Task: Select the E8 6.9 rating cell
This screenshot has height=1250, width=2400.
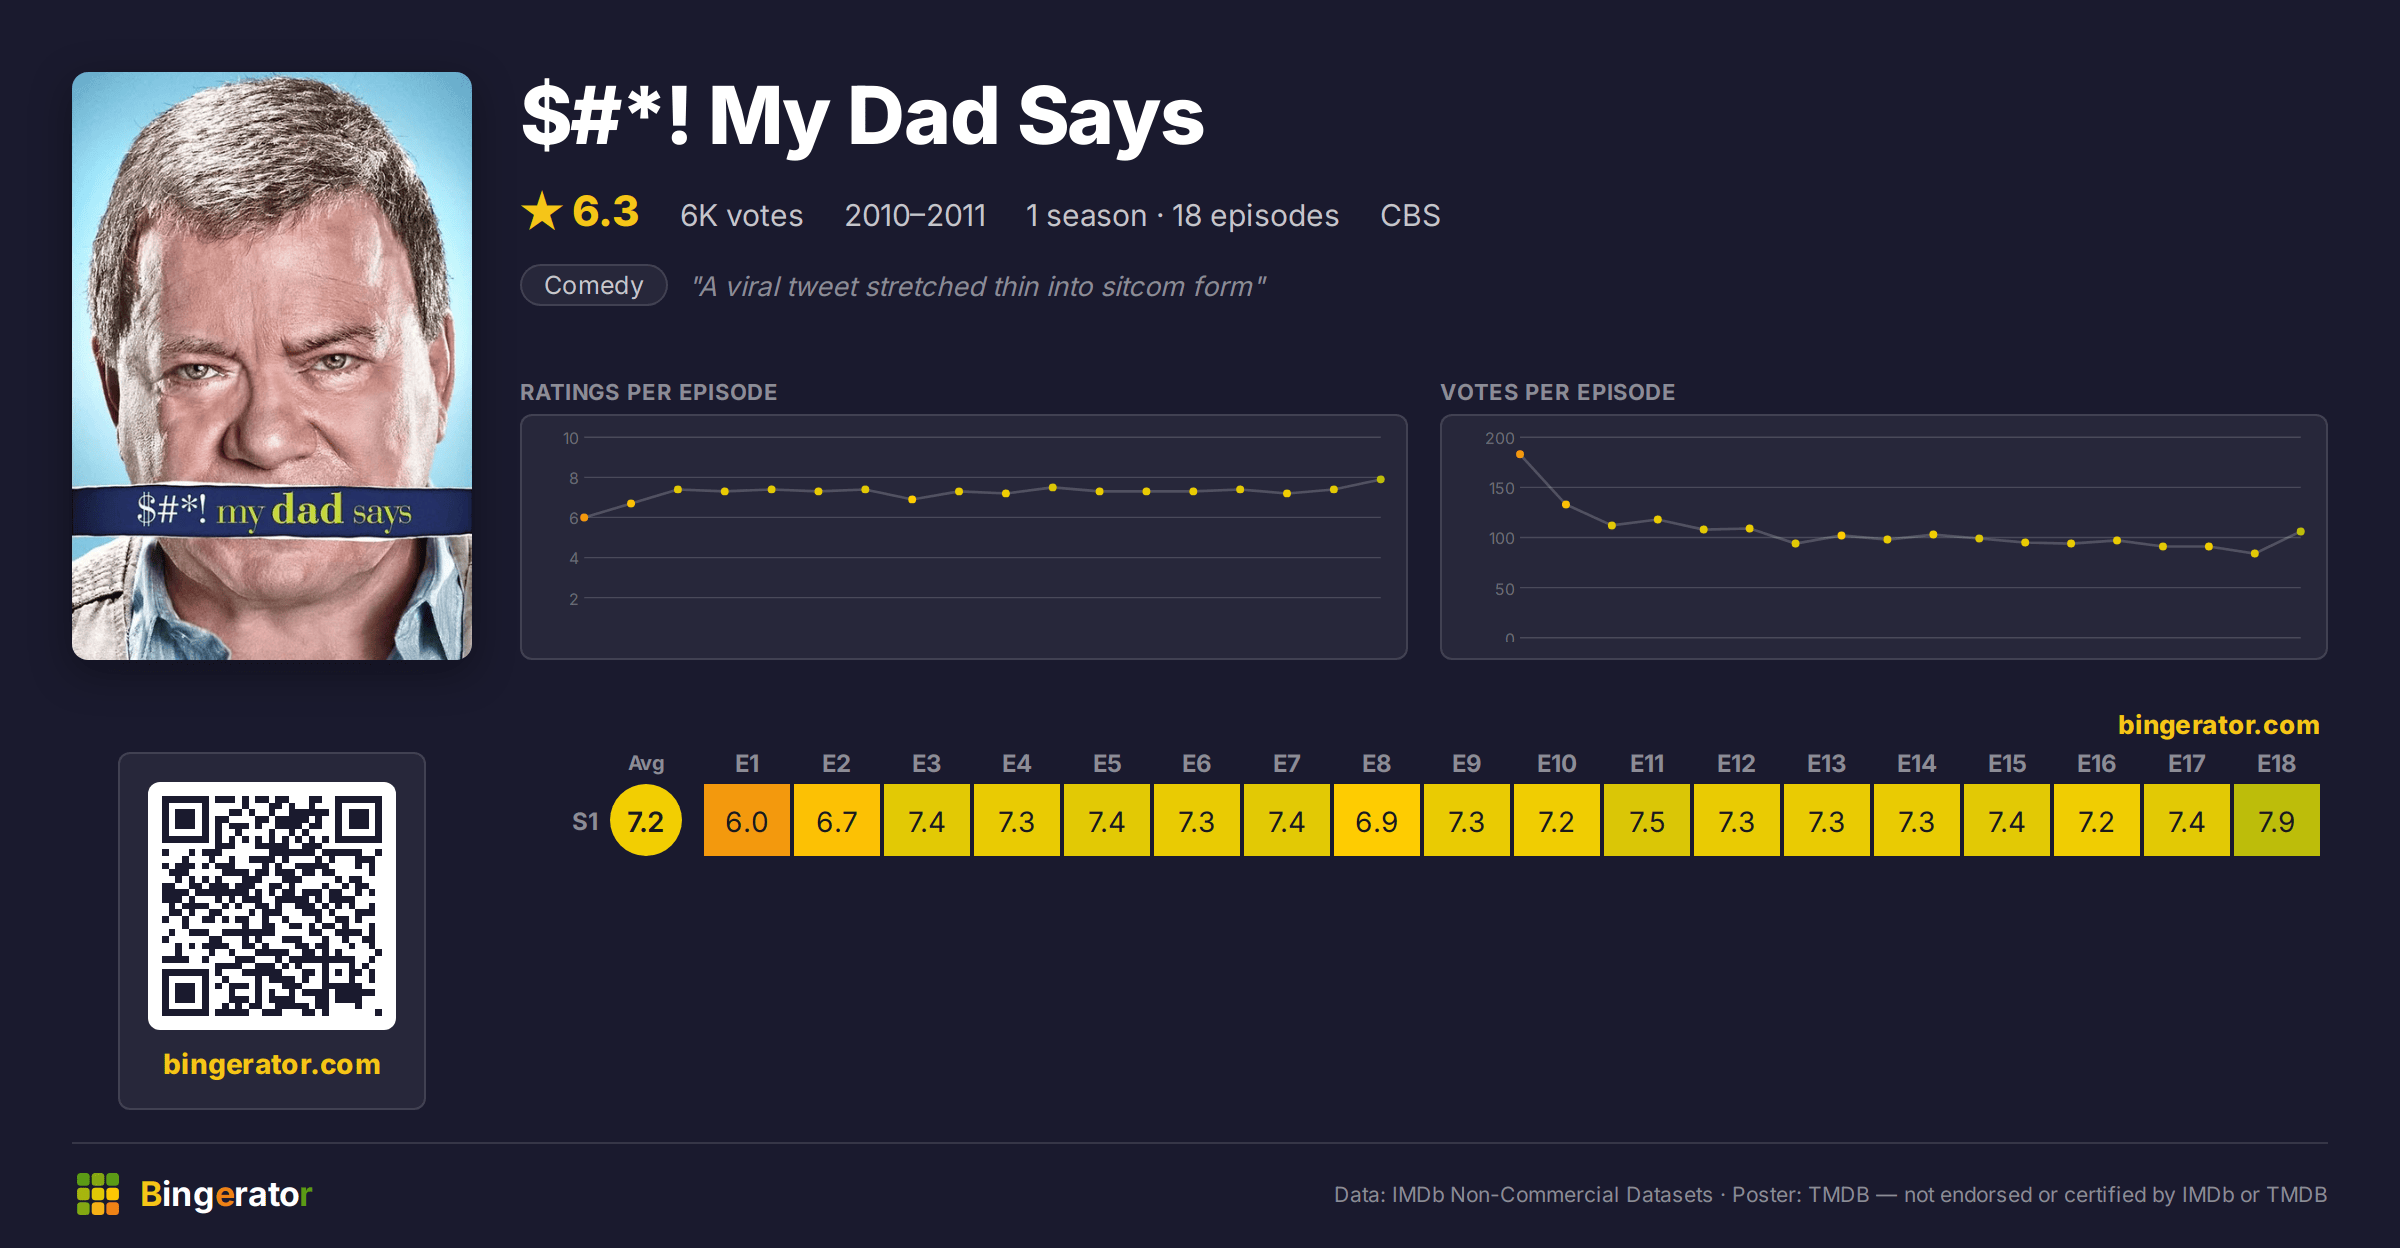Action: pos(1377,821)
